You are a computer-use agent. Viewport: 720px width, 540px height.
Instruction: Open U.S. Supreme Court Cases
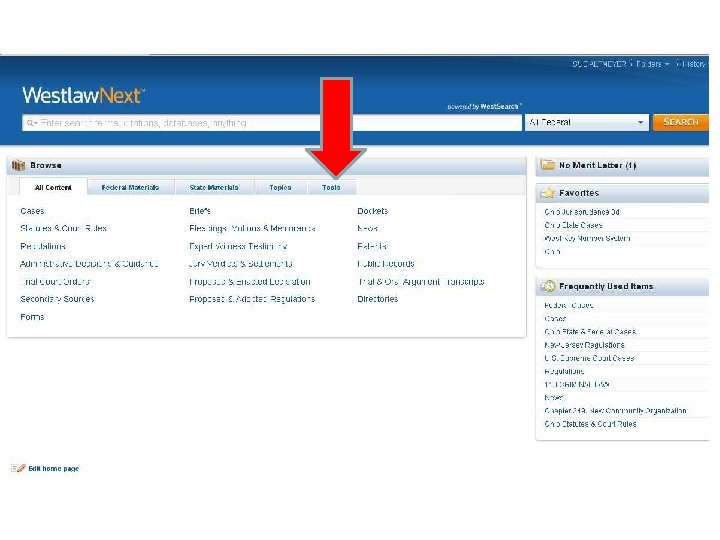click(x=589, y=358)
